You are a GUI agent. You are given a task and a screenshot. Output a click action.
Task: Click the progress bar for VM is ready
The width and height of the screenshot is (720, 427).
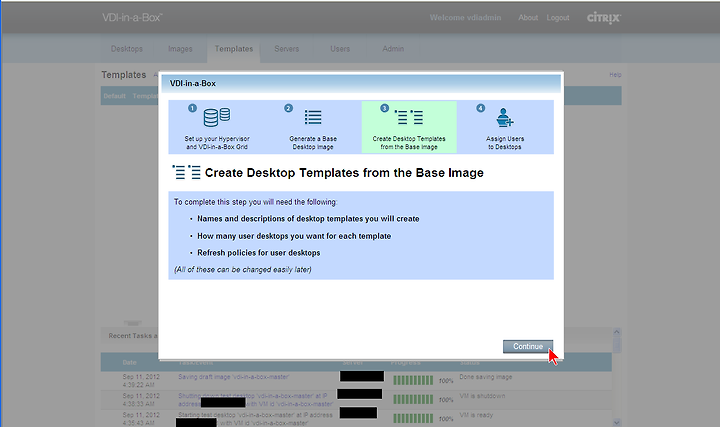click(x=413, y=418)
